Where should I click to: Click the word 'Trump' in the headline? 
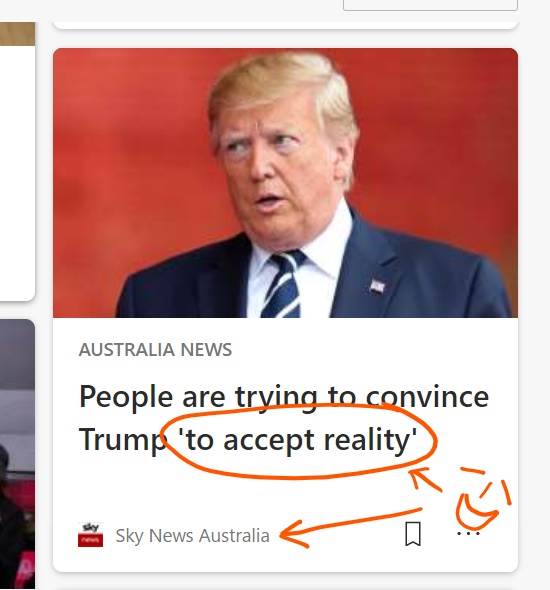[x=123, y=440]
